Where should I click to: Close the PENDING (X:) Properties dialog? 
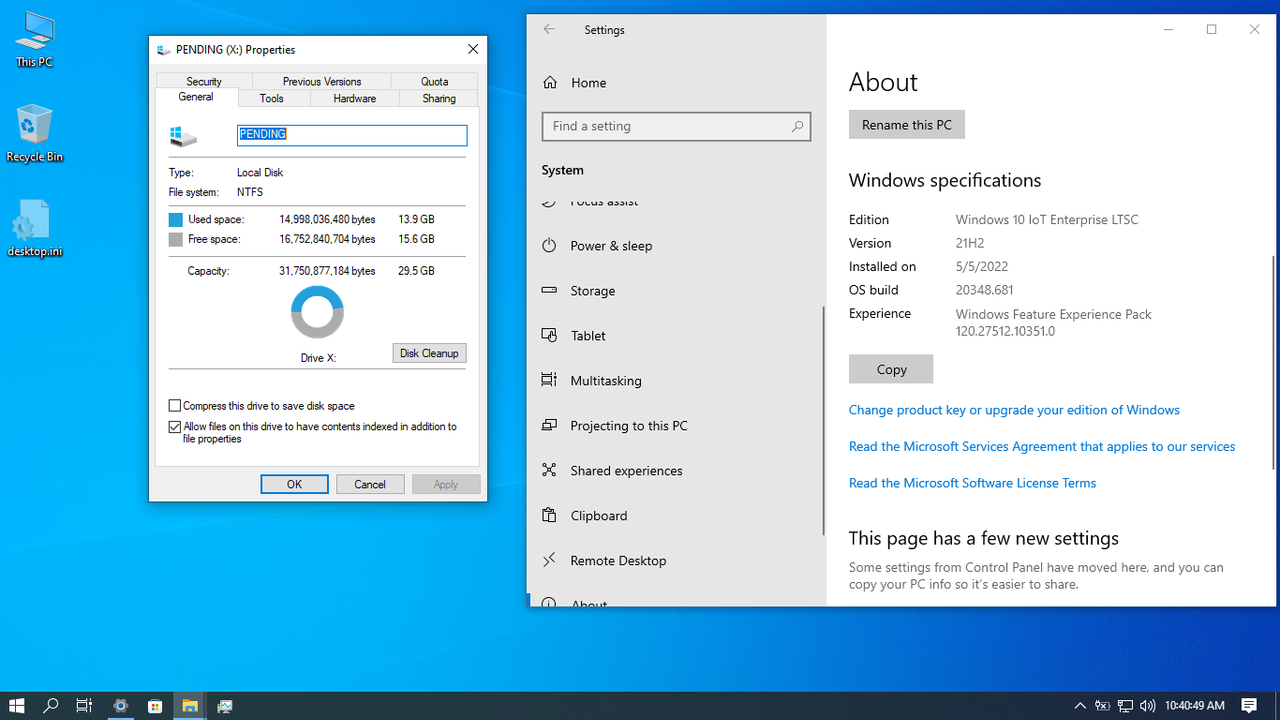pyautogui.click(x=473, y=49)
